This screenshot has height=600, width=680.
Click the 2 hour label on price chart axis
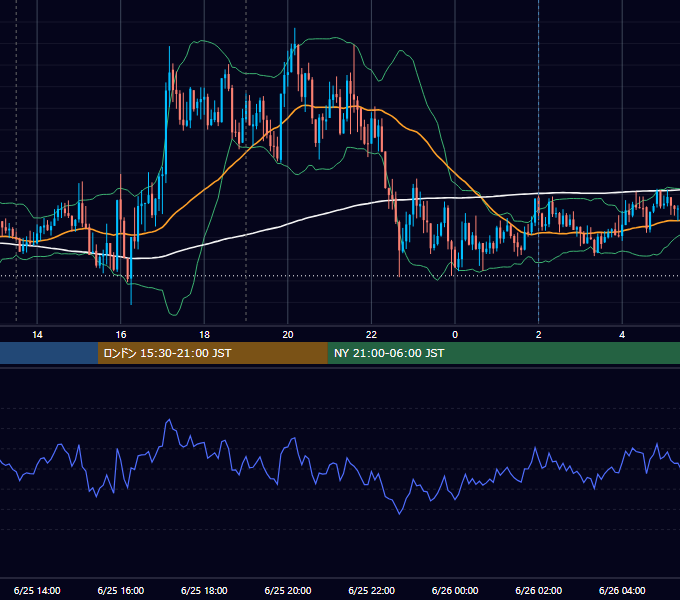click(x=539, y=335)
